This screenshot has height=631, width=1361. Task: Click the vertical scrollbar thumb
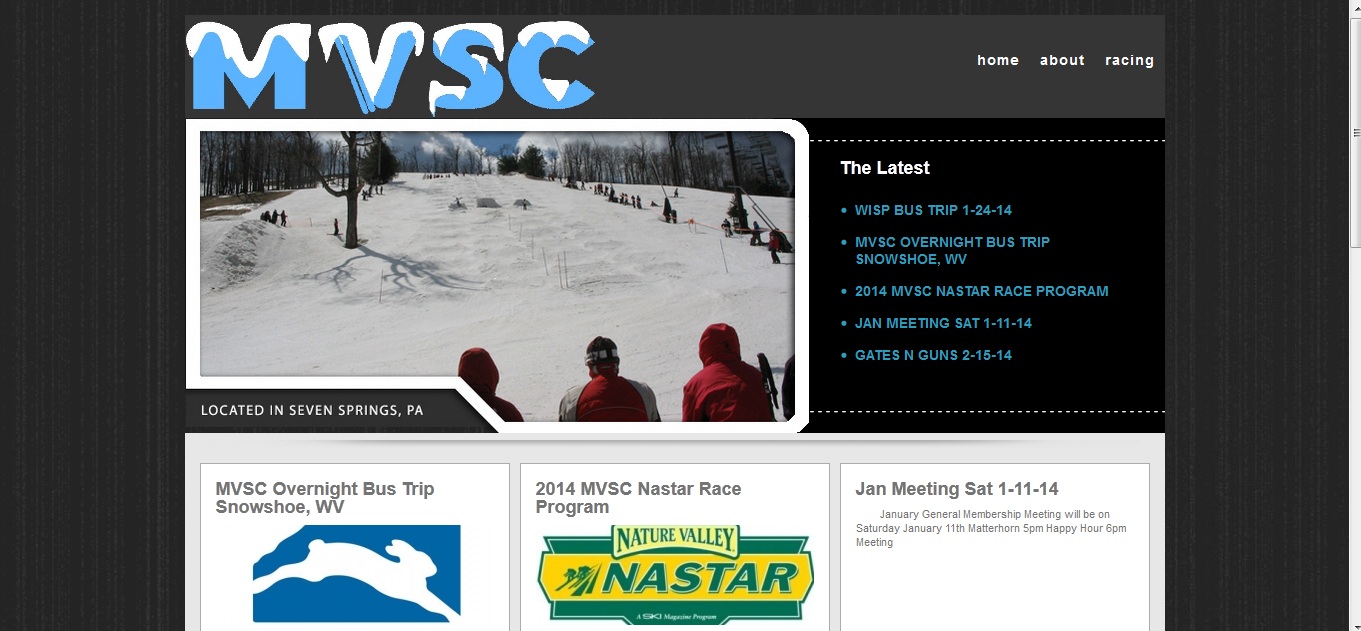[1355, 131]
